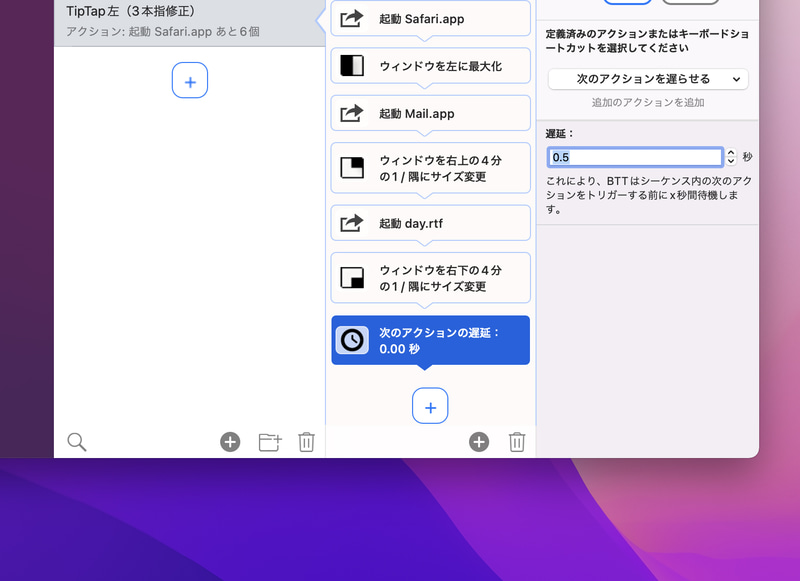Select the ウィンドウを右下の4分の1/隅にサイズ変更 action

point(431,277)
